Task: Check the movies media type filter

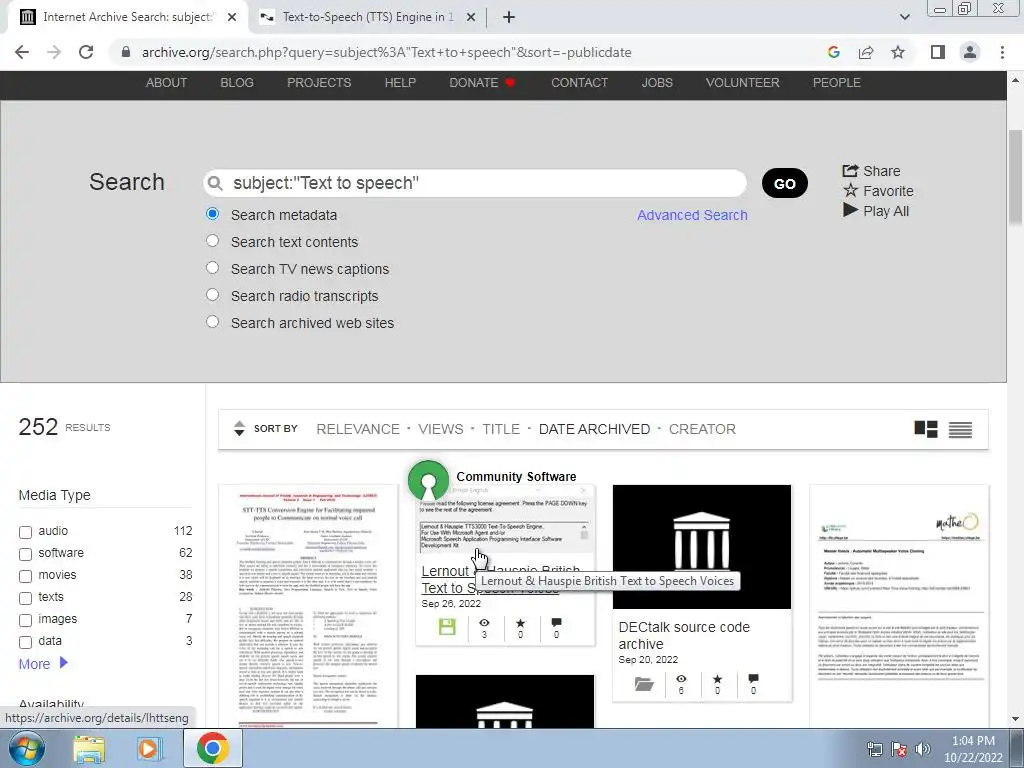Action: point(25,577)
